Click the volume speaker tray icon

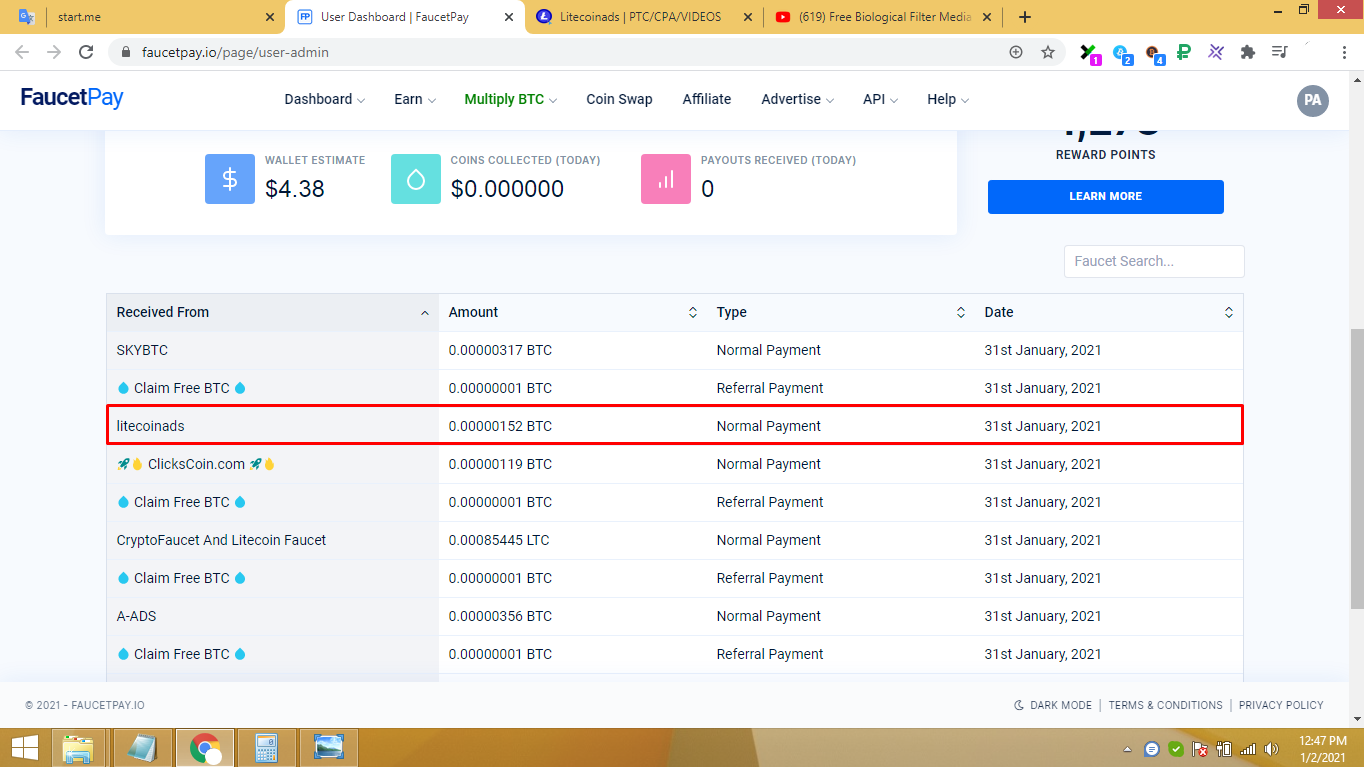click(1272, 748)
